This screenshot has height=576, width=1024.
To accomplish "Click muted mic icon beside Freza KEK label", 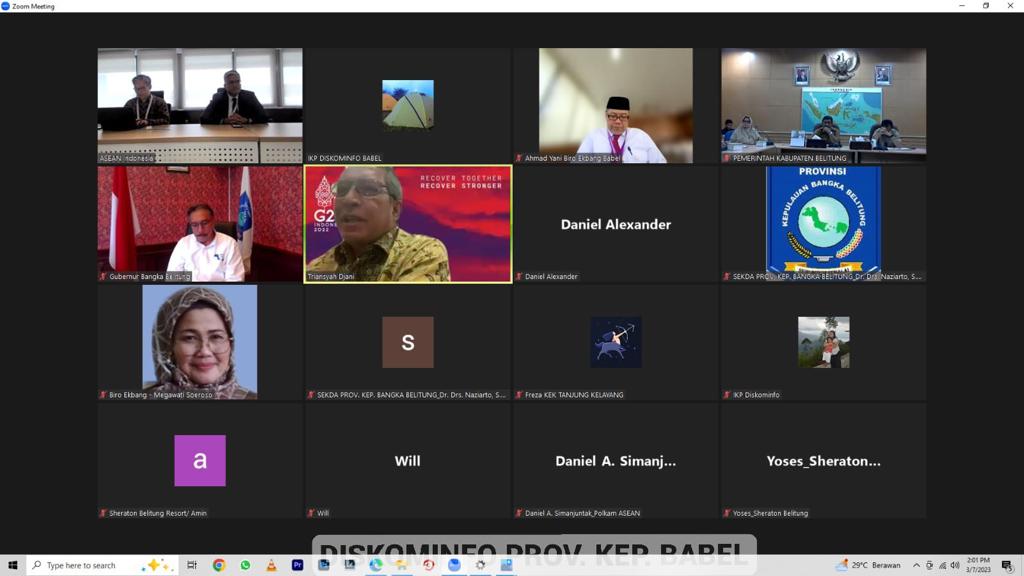I will click(x=519, y=395).
